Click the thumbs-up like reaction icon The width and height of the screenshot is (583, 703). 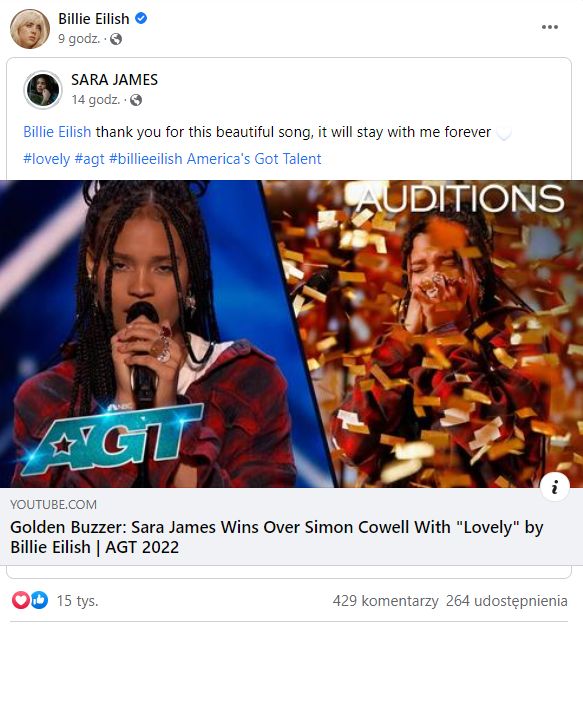click(x=39, y=600)
